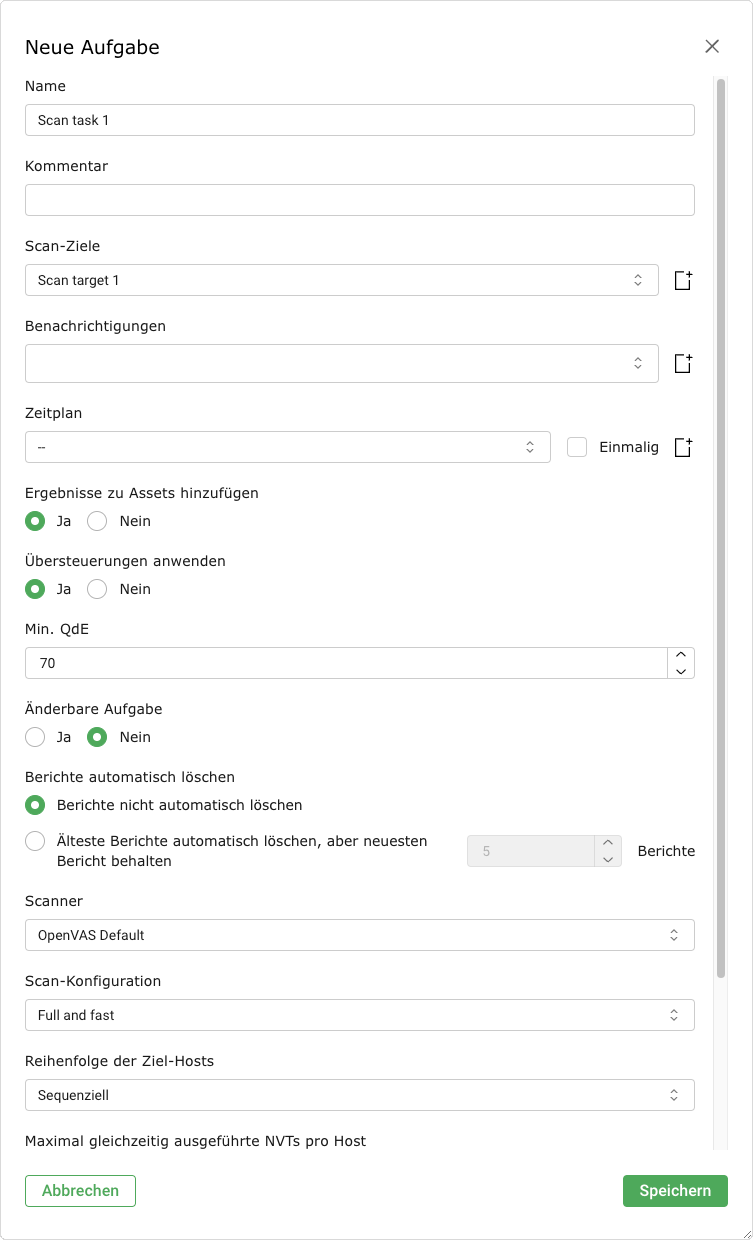The height and width of the screenshot is (1240, 753).
Task: Enable the Einmalig checkbox
Action: point(576,447)
